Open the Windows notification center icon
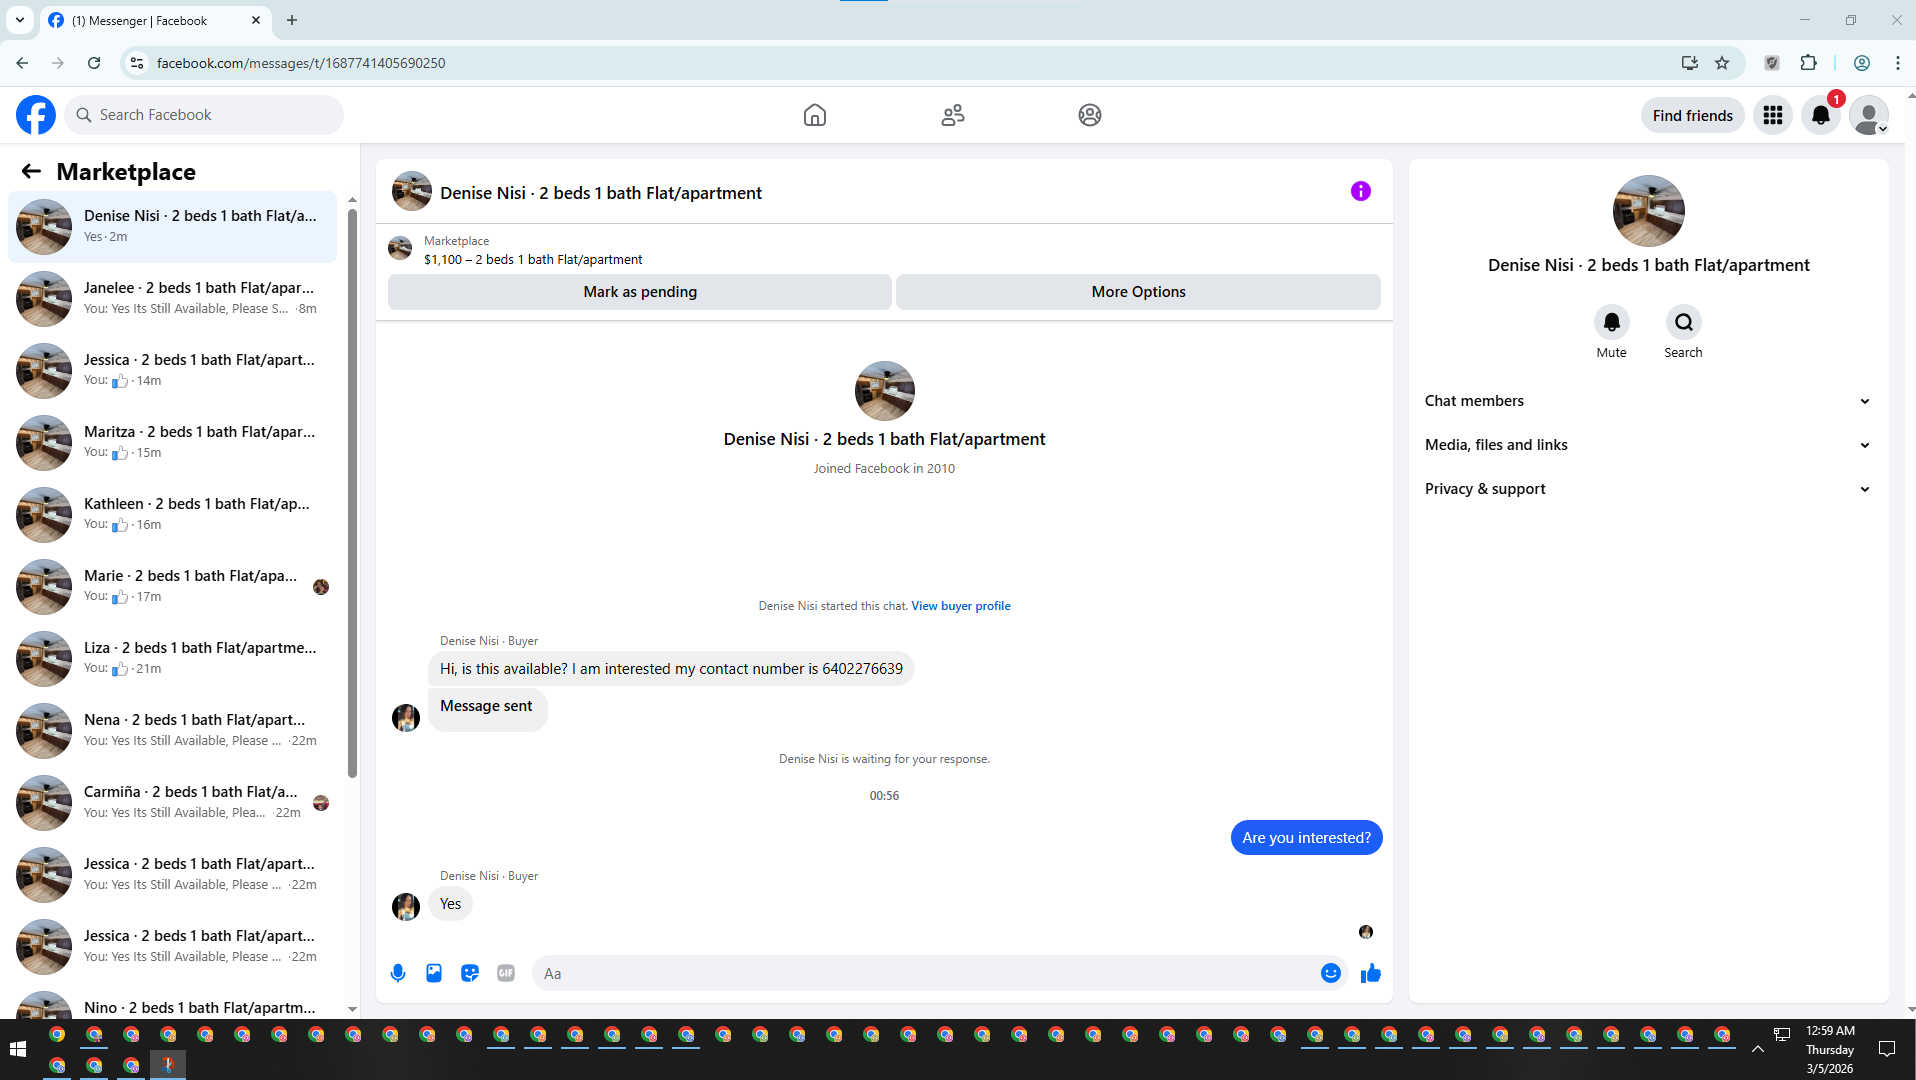 [1887, 1049]
